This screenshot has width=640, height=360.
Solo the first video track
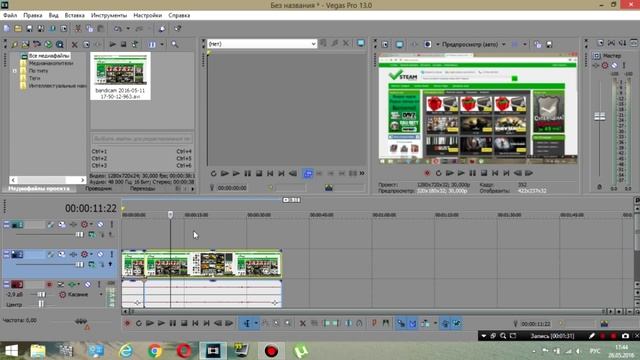(x=111, y=224)
